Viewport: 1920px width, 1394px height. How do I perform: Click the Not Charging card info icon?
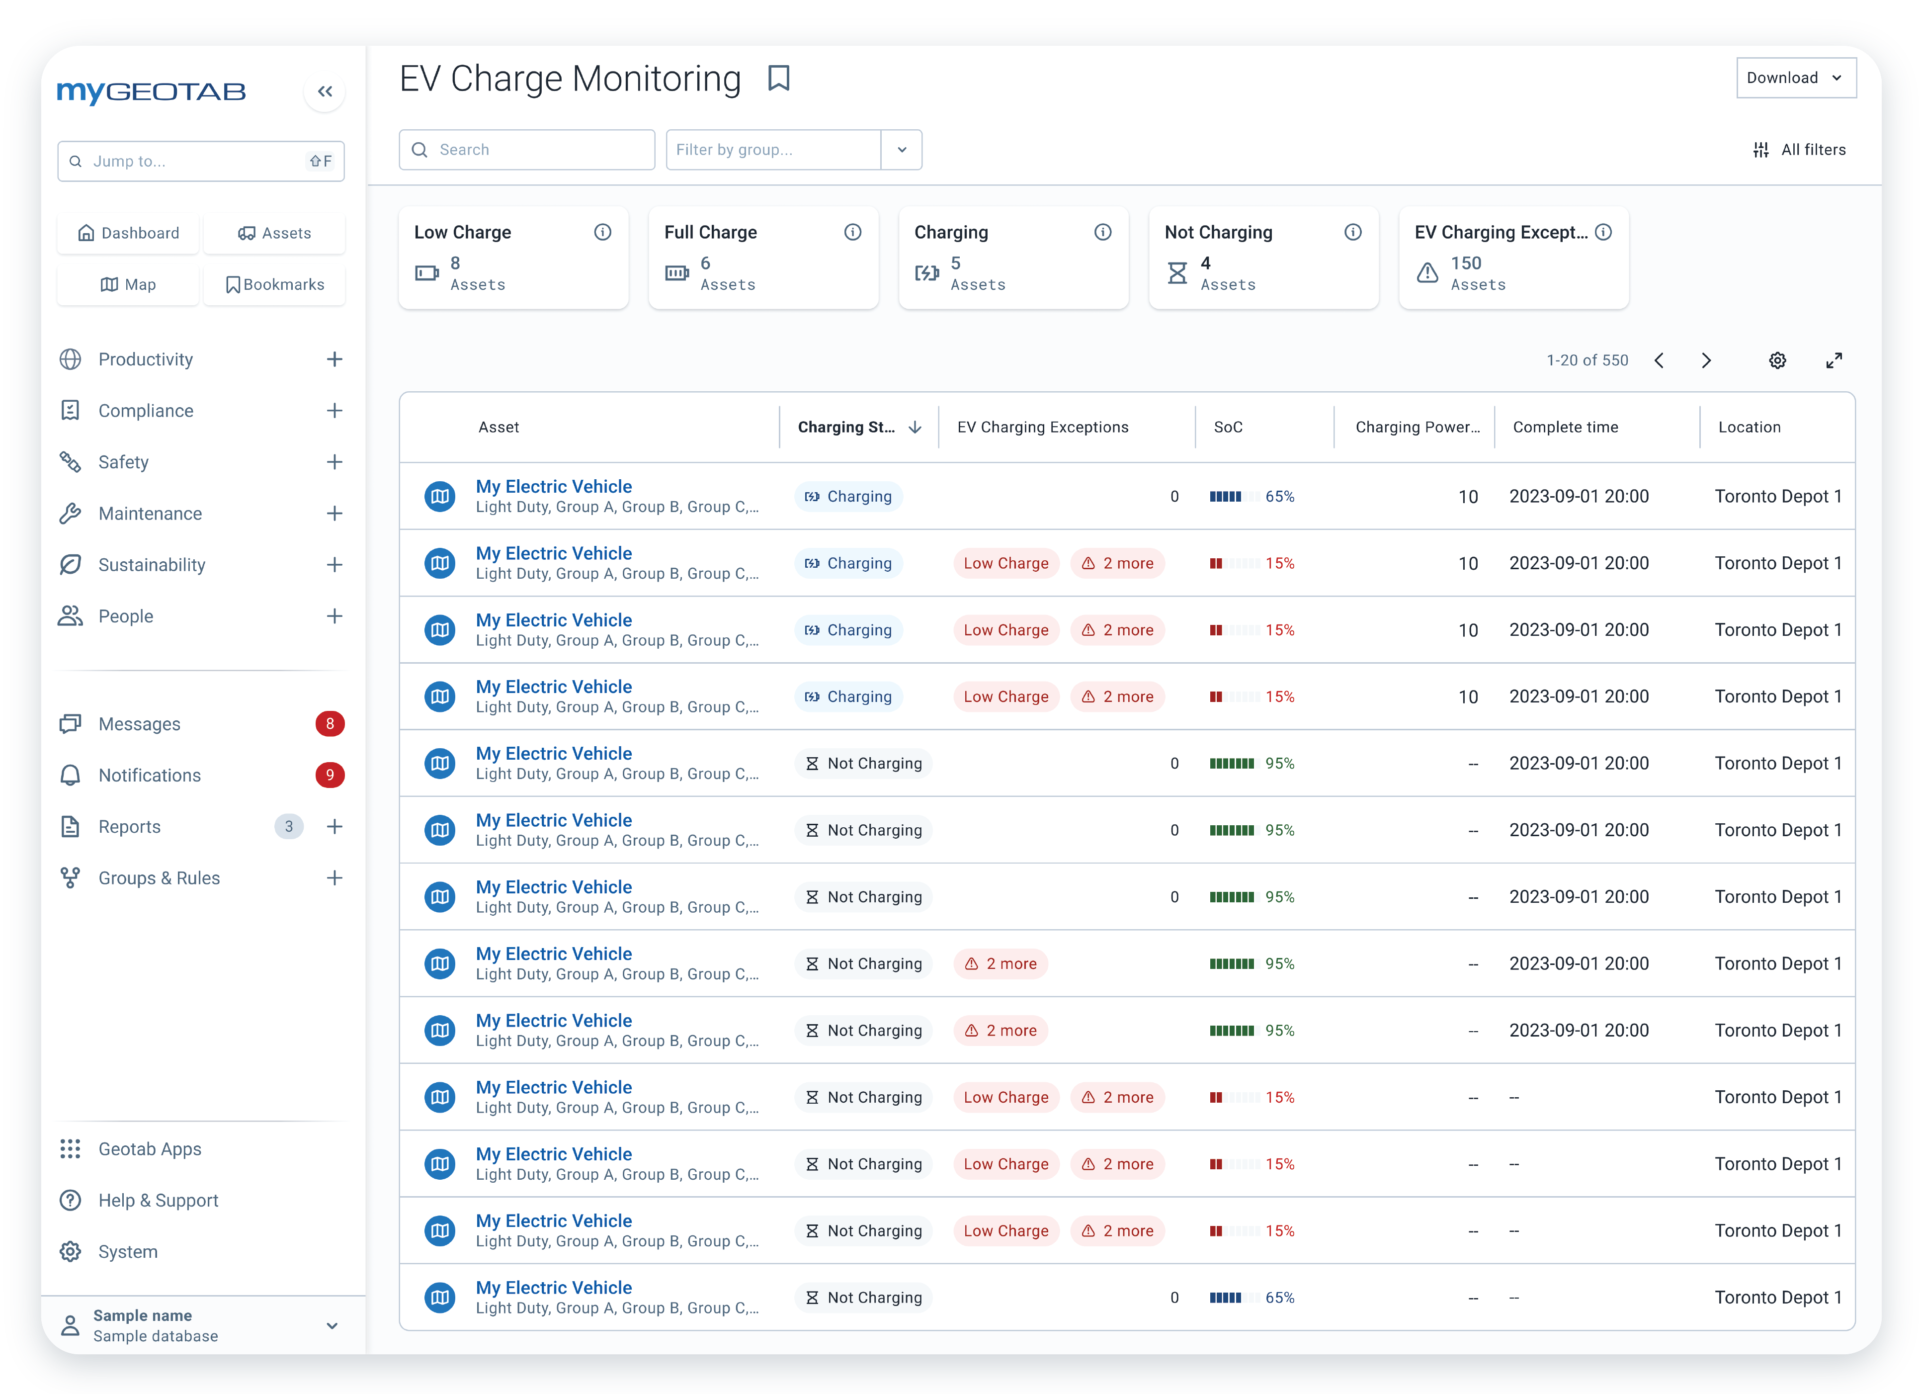click(1353, 232)
